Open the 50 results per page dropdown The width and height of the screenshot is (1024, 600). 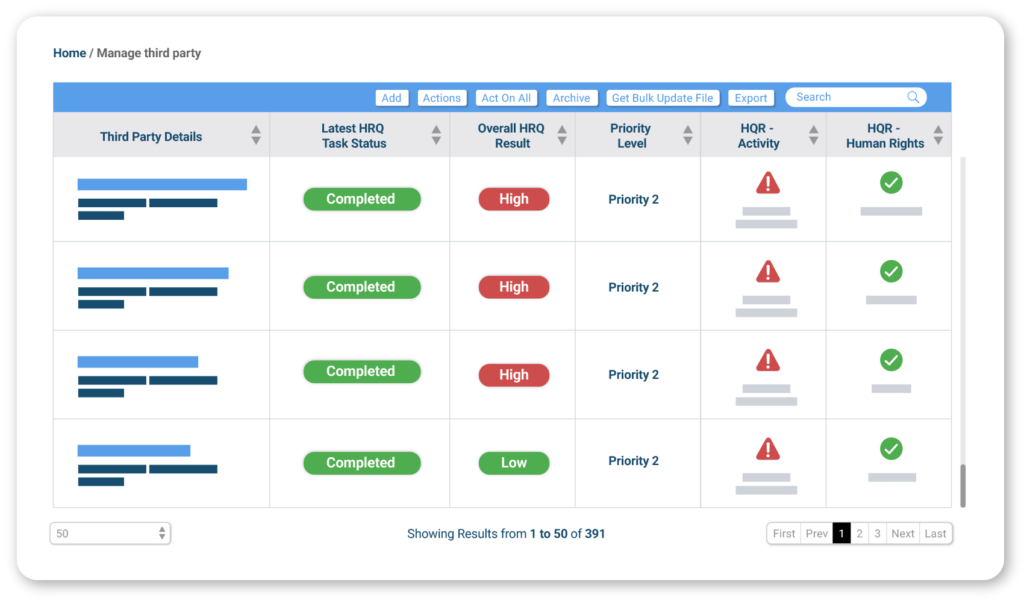(x=110, y=534)
